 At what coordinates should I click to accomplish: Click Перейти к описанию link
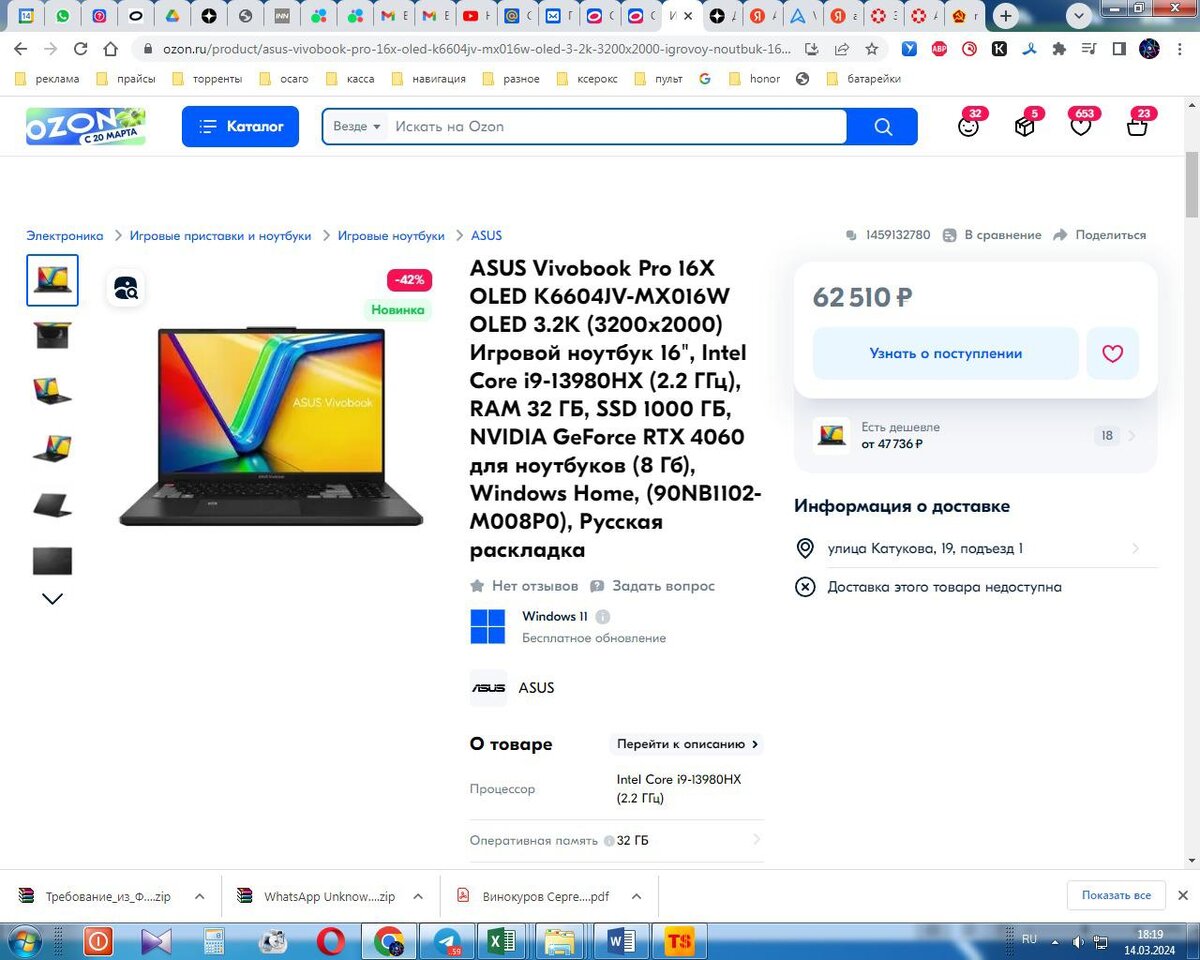688,744
